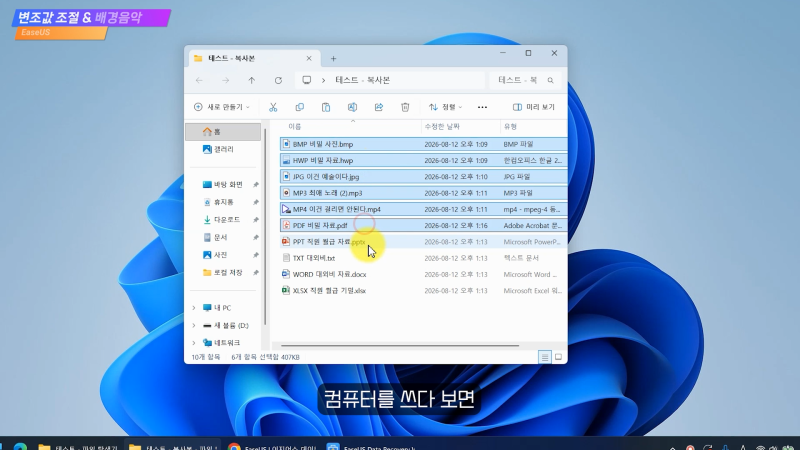The width and height of the screenshot is (800, 450).
Task: Open Edge browser in the taskbar
Action: (20, 447)
